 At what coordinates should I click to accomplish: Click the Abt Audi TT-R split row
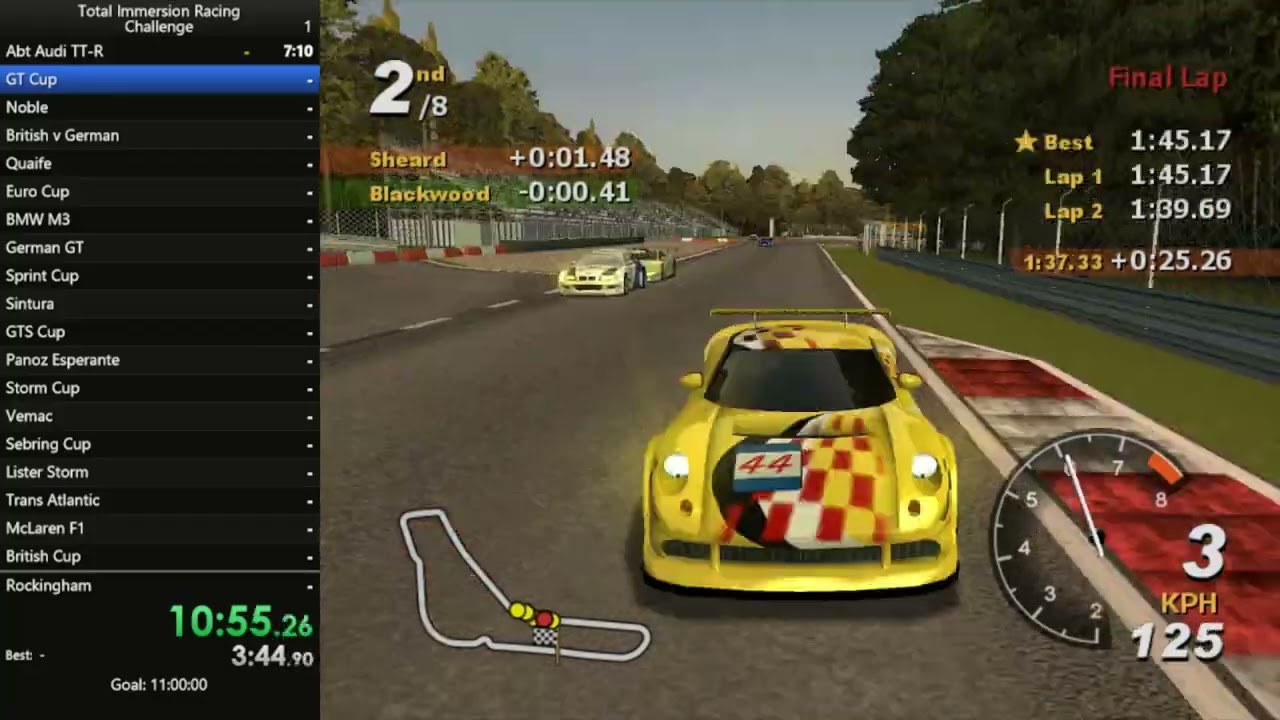(x=160, y=51)
